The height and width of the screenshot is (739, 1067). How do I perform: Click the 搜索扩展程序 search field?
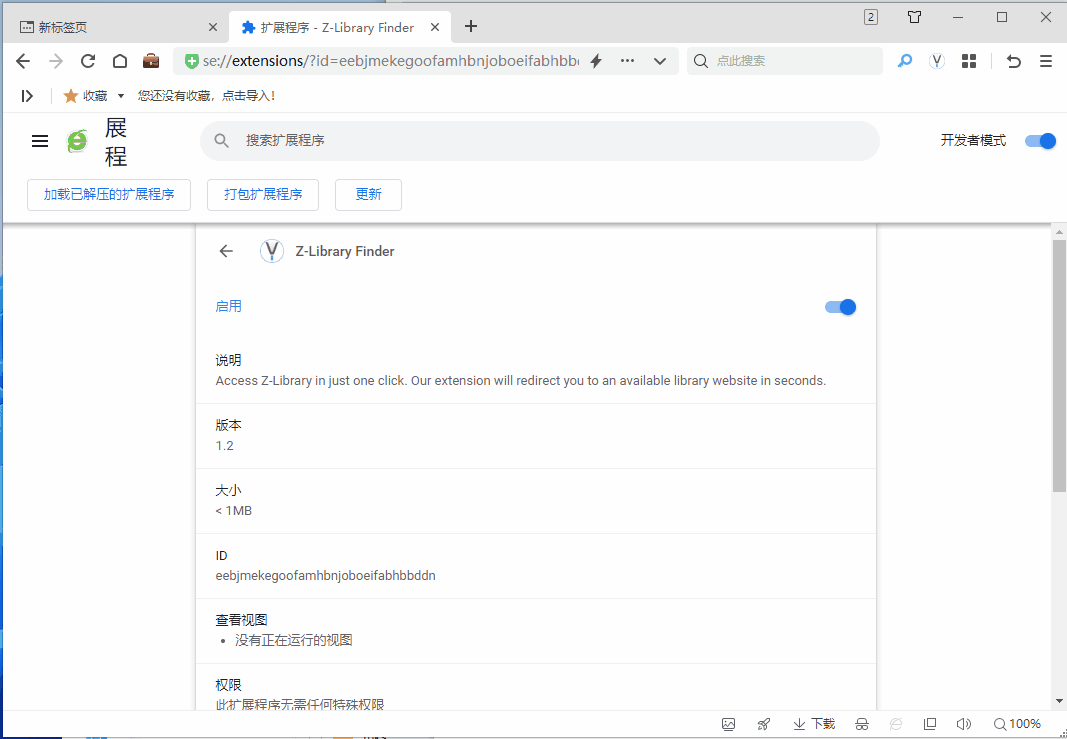(540, 141)
